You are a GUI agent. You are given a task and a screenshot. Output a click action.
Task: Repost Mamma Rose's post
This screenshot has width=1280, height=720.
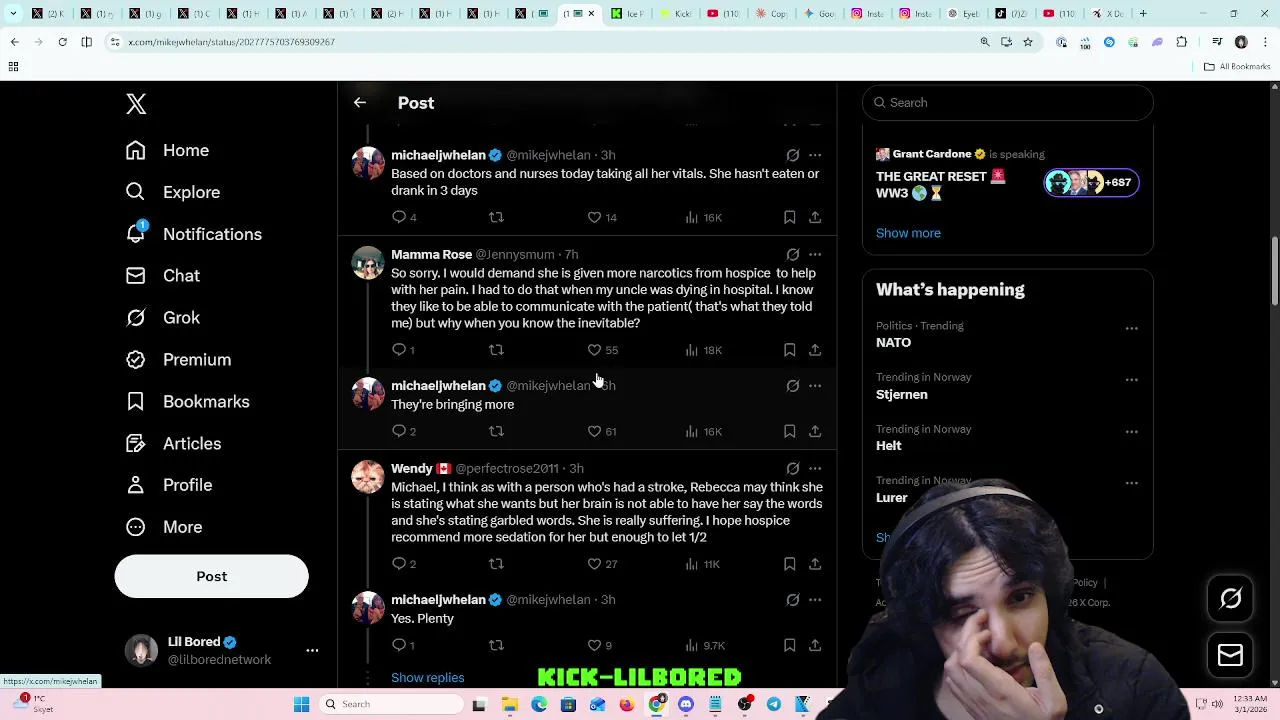496,350
